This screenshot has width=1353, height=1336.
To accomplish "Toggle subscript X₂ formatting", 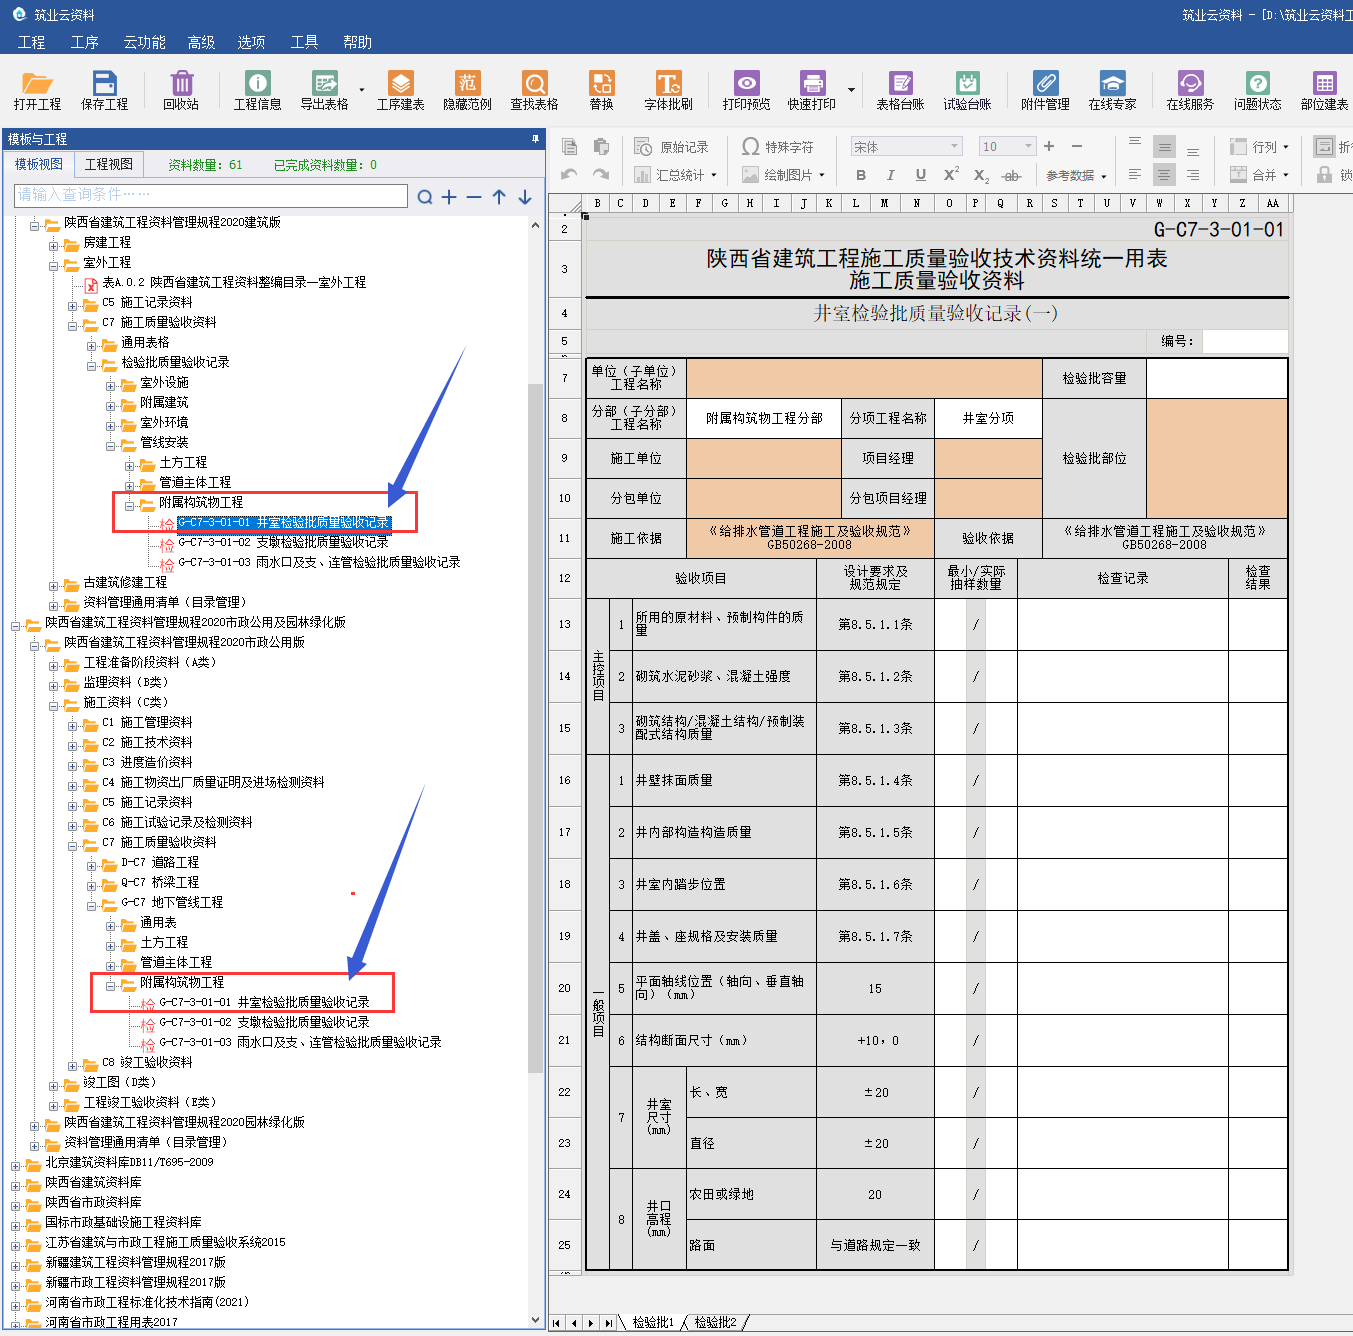I will pos(981,175).
